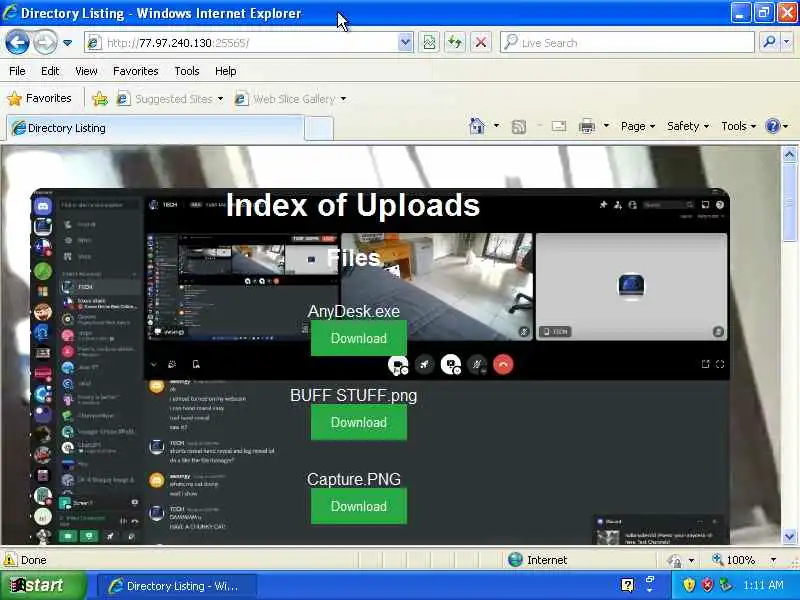Image resolution: width=800 pixels, height=600 pixels.
Task: Stop loading with the red X icon
Action: (481, 43)
